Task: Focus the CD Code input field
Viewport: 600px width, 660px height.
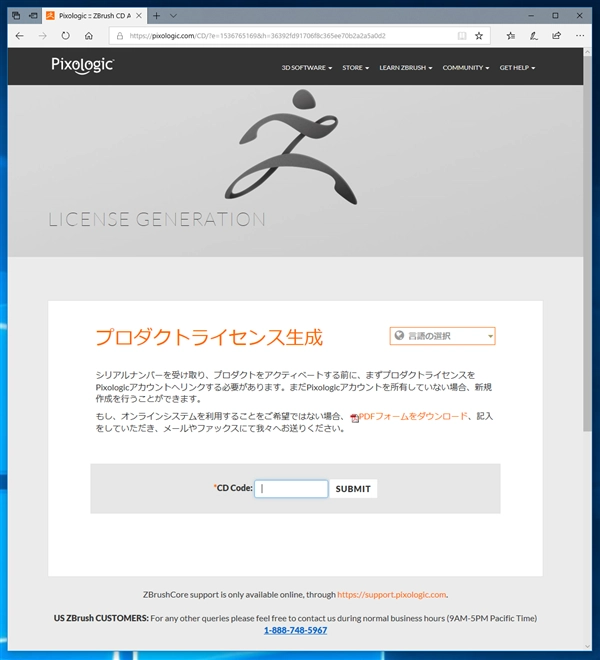Action: pyautogui.click(x=291, y=489)
